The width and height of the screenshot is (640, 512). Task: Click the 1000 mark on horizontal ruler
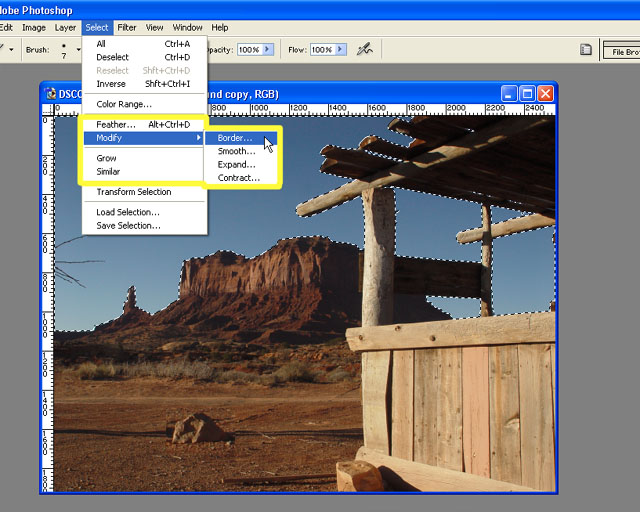click(260, 108)
